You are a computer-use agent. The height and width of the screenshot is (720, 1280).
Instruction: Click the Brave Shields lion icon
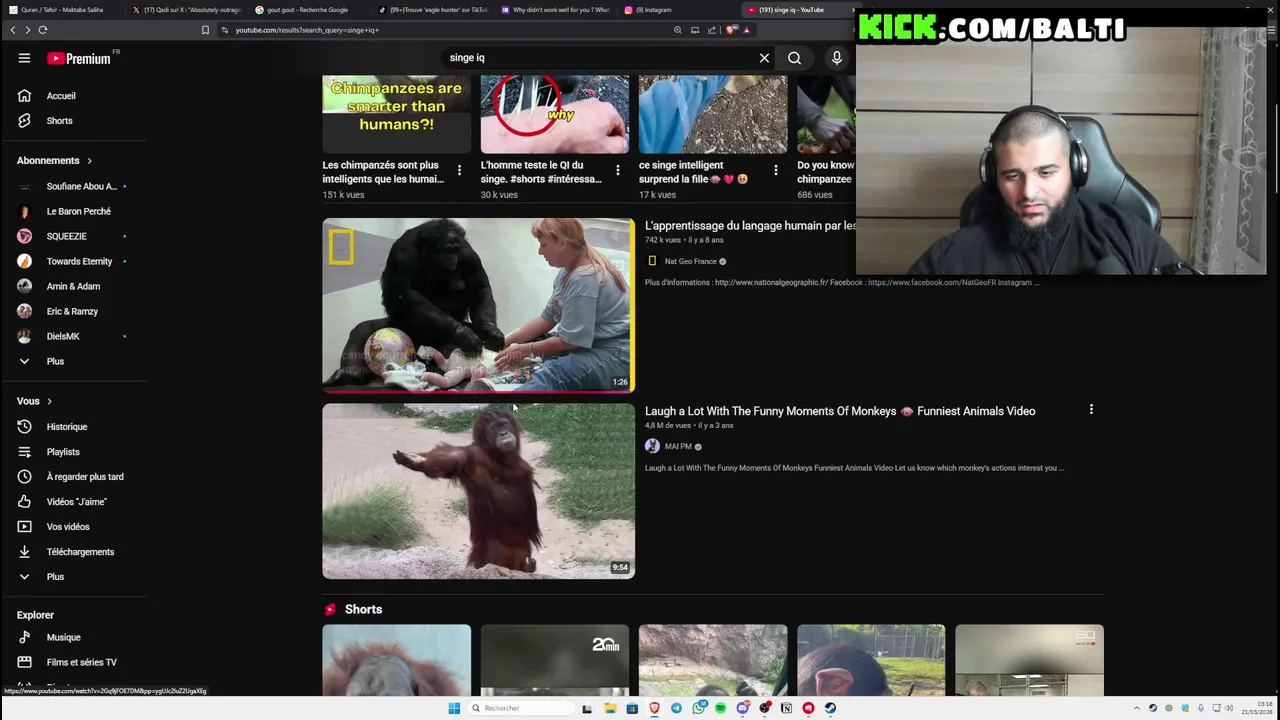pyautogui.click(x=730, y=30)
